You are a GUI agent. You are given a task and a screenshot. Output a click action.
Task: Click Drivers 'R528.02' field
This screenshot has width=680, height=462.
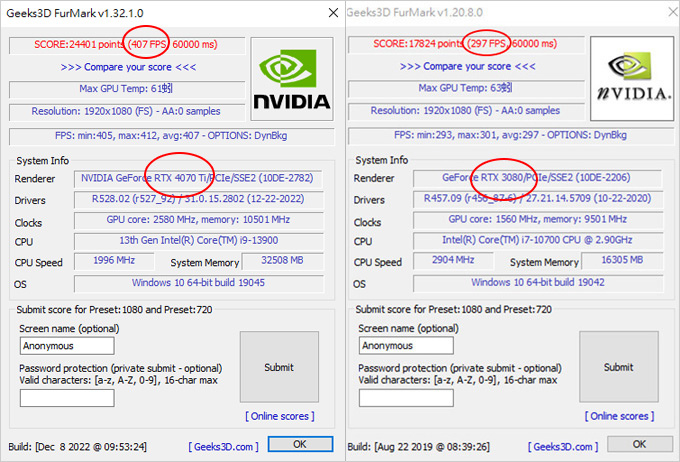pos(198,199)
